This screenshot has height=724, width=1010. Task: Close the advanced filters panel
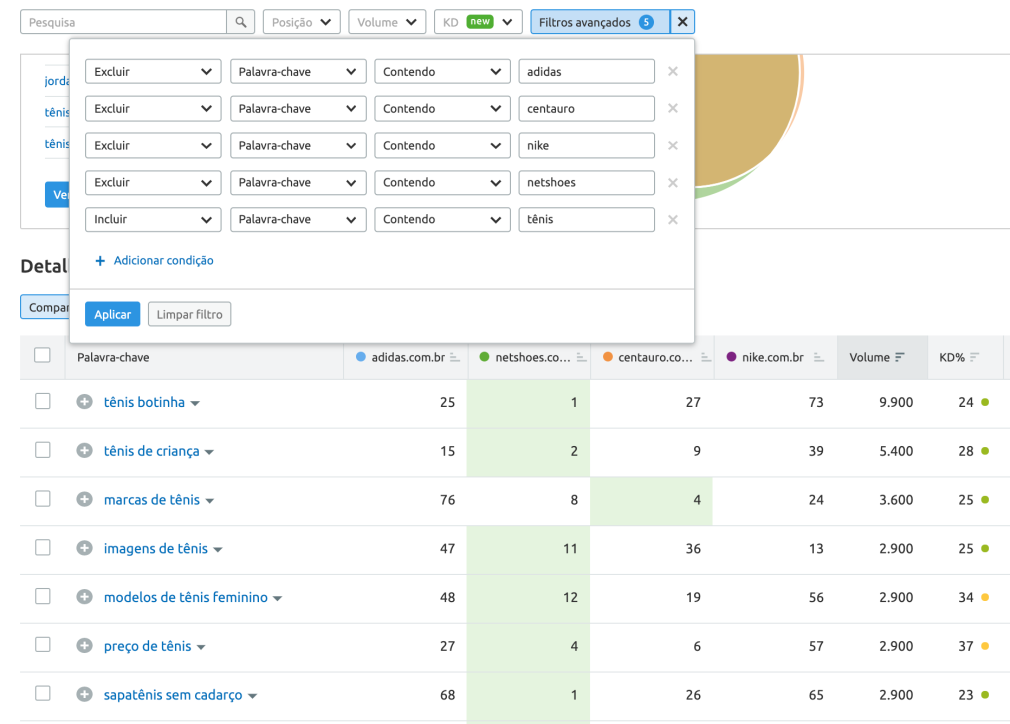(x=683, y=22)
